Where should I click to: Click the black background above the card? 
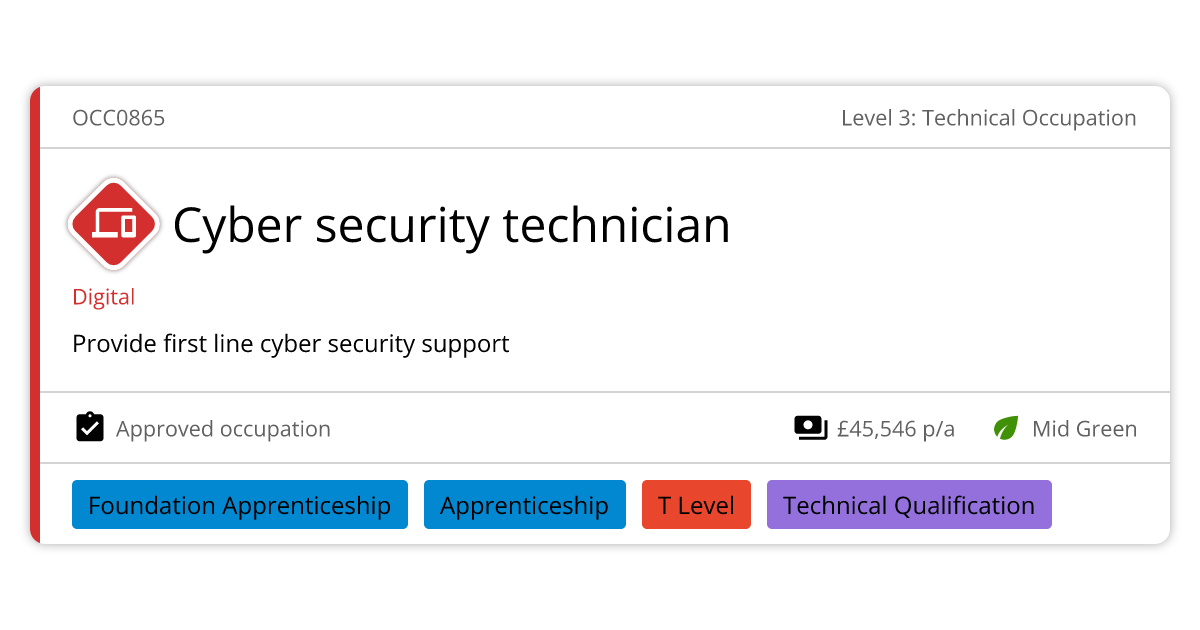click(x=600, y=42)
